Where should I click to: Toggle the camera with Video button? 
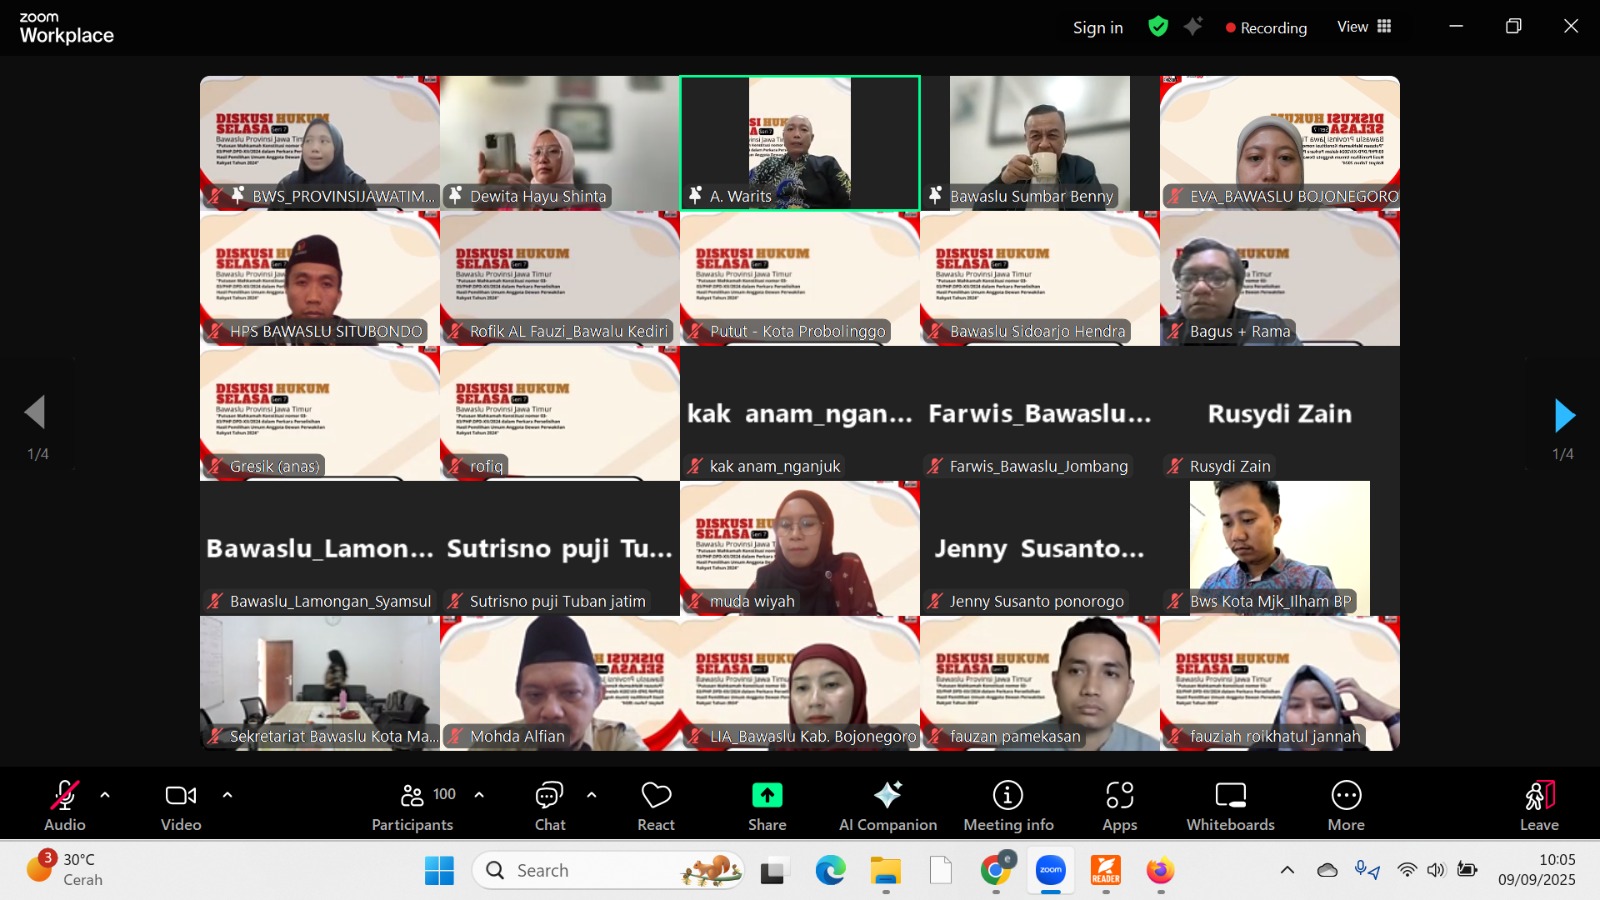click(181, 805)
